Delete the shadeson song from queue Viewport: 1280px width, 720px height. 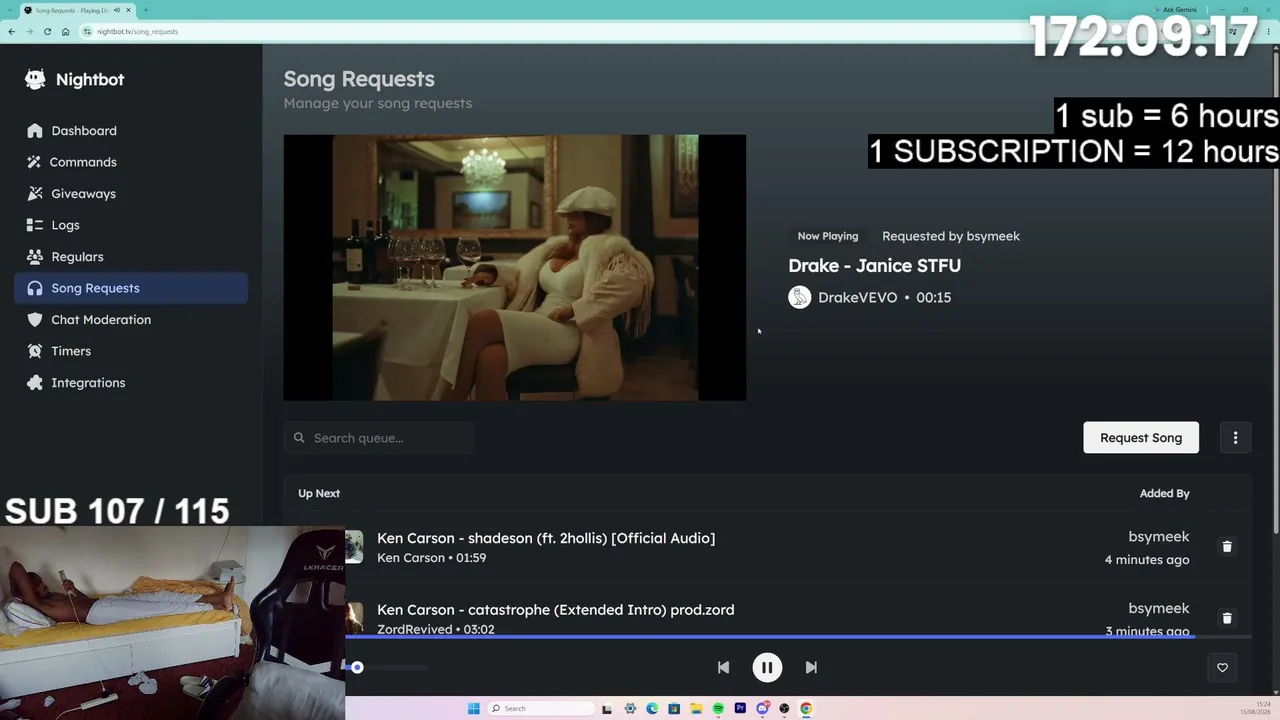(x=1227, y=547)
